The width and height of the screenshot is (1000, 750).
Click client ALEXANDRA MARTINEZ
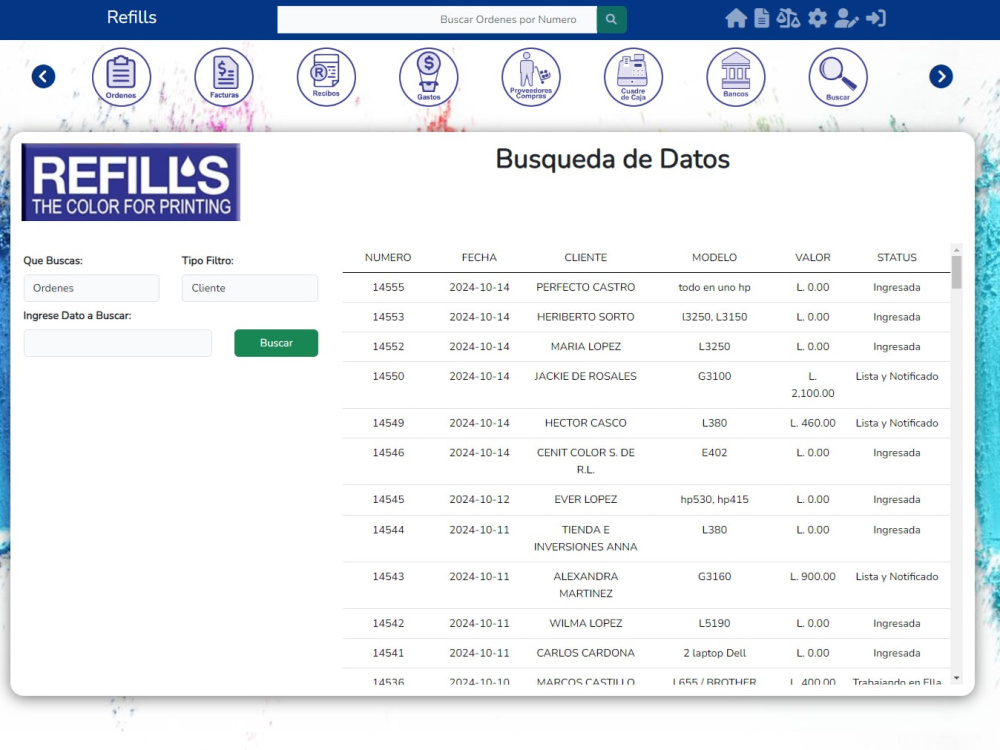(x=585, y=585)
